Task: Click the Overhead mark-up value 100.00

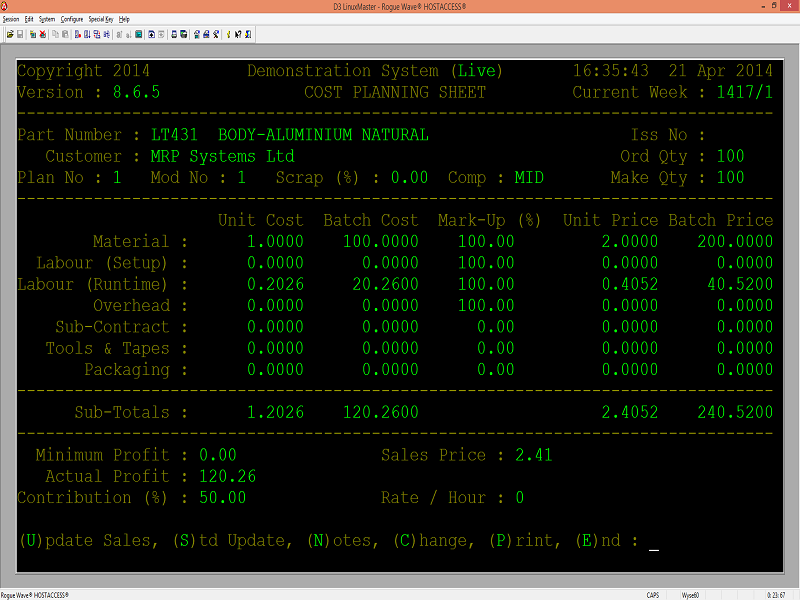Action: tap(486, 306)
